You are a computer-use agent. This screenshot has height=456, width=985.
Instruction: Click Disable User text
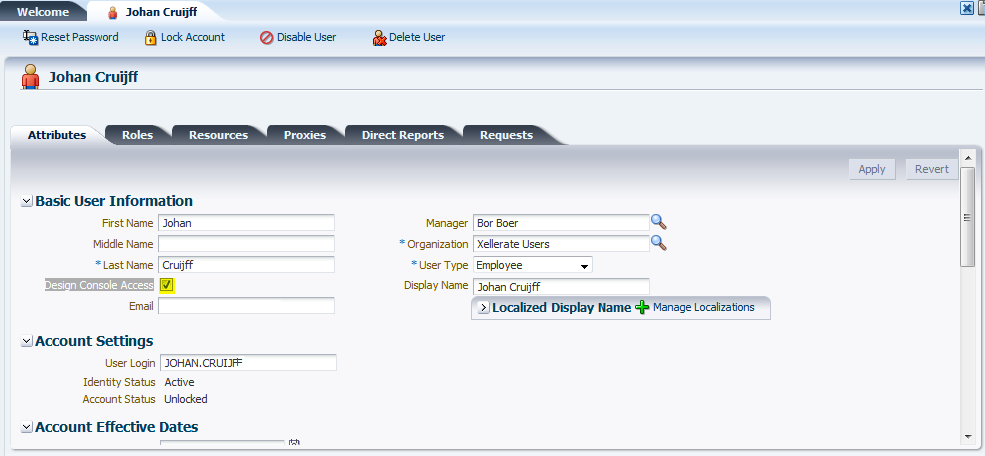point(307,37)
